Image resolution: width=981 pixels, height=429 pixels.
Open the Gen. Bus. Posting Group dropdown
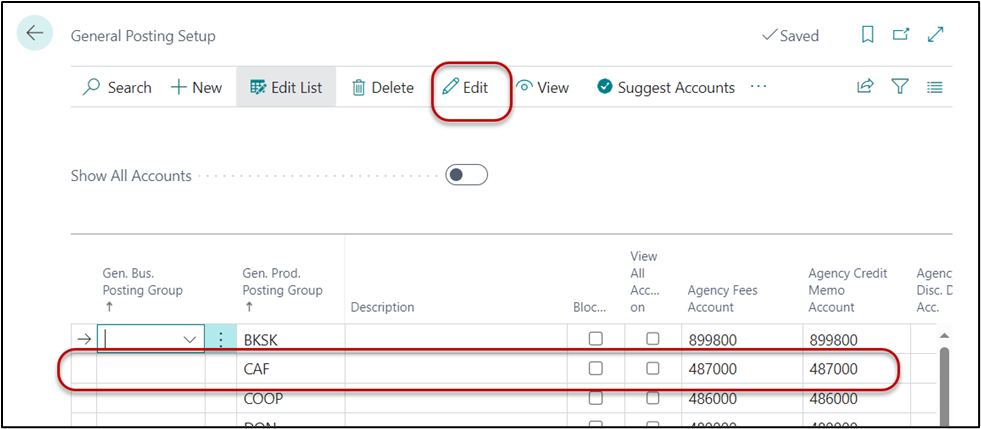coord(190,340)
